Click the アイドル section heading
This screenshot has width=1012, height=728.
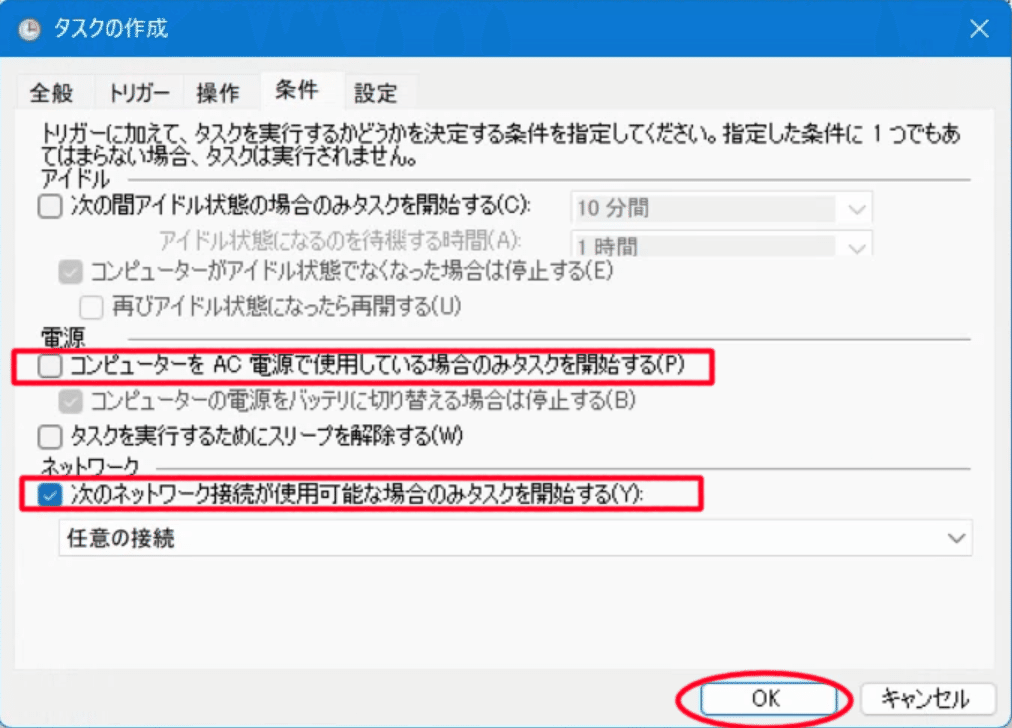76,178
